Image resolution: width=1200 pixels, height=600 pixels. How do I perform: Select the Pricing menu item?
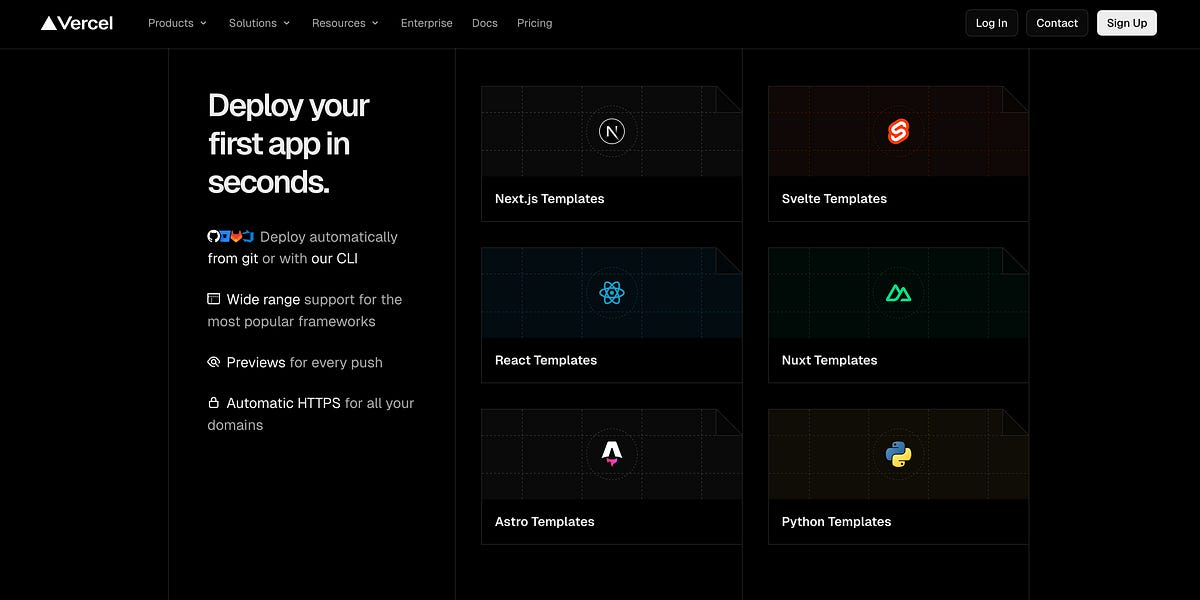coord(534,22)
